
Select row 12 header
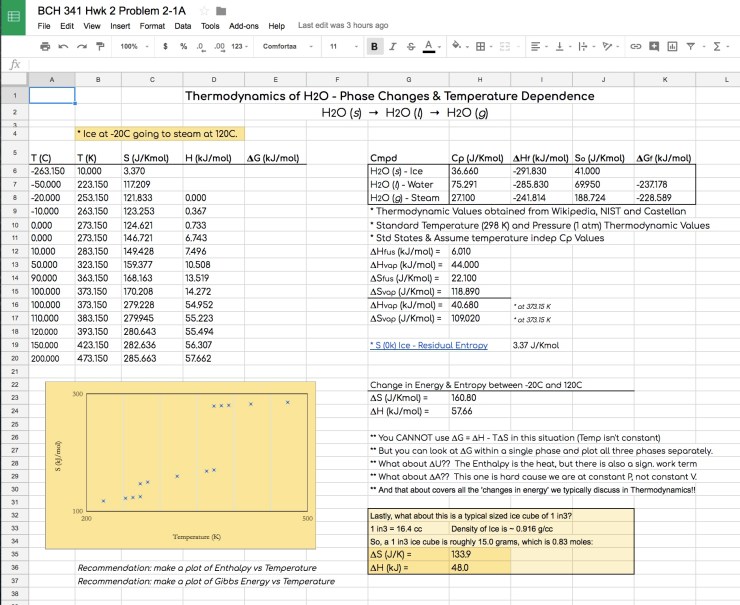click(x=15, y=252)
